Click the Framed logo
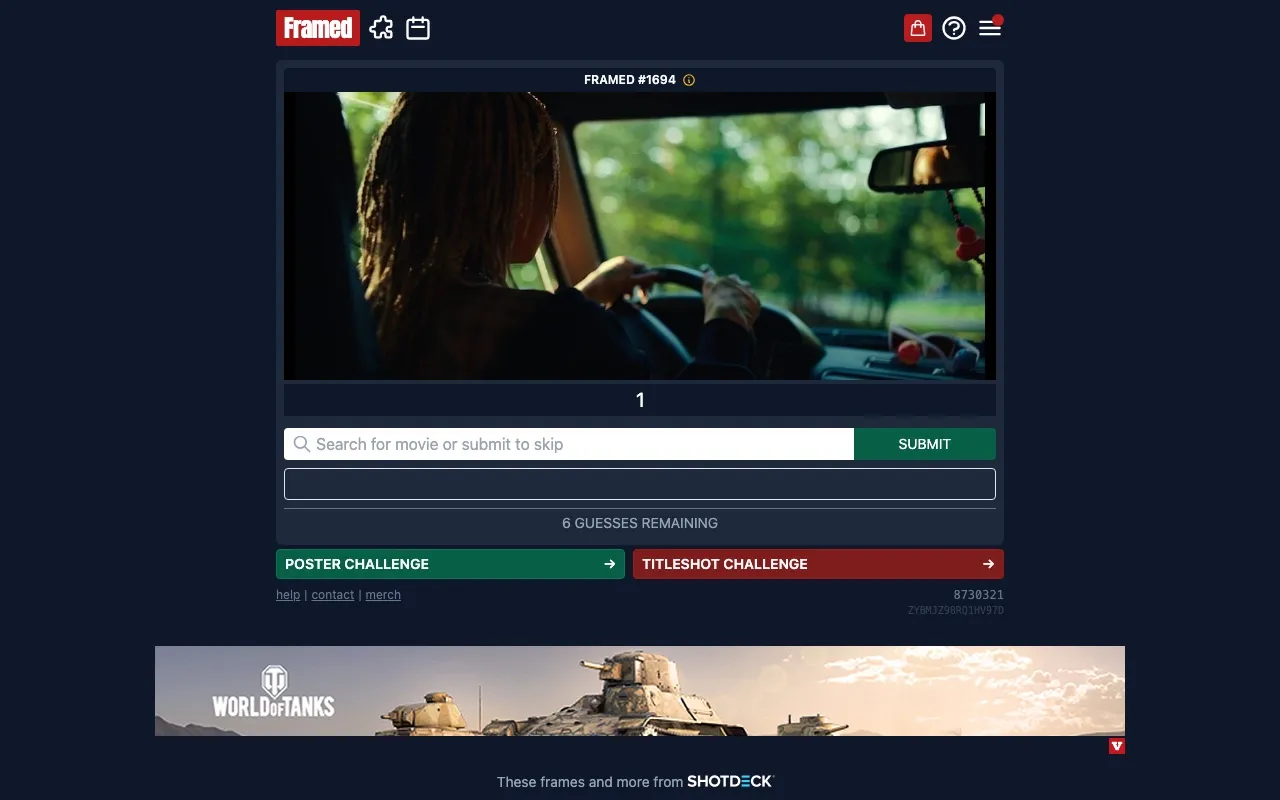Viewport: 1280px width, 800px height. pos(318,28)
